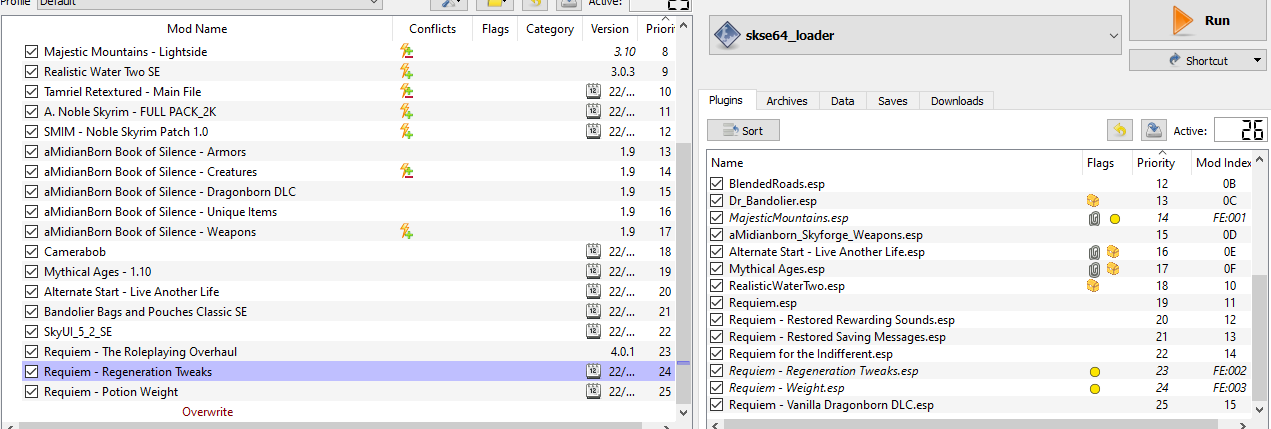This screenshot has height=429, width=1271.
Task: Sort mod list by Priority column header
Action: pyautogui.click(x=660, y=29)
